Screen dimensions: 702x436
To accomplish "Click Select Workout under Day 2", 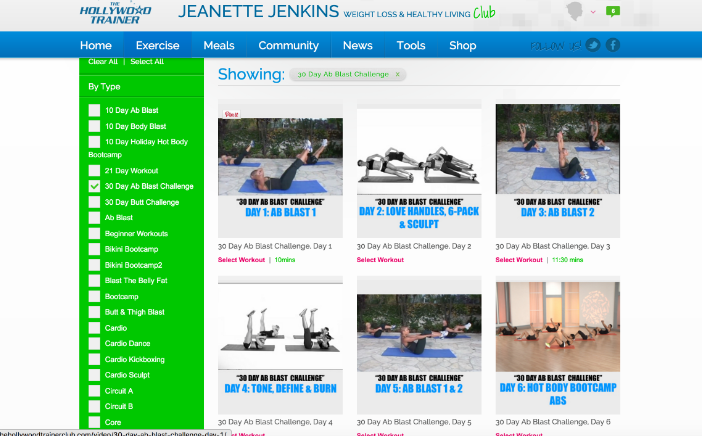I will pyautogui.click(x=380, y=260).
